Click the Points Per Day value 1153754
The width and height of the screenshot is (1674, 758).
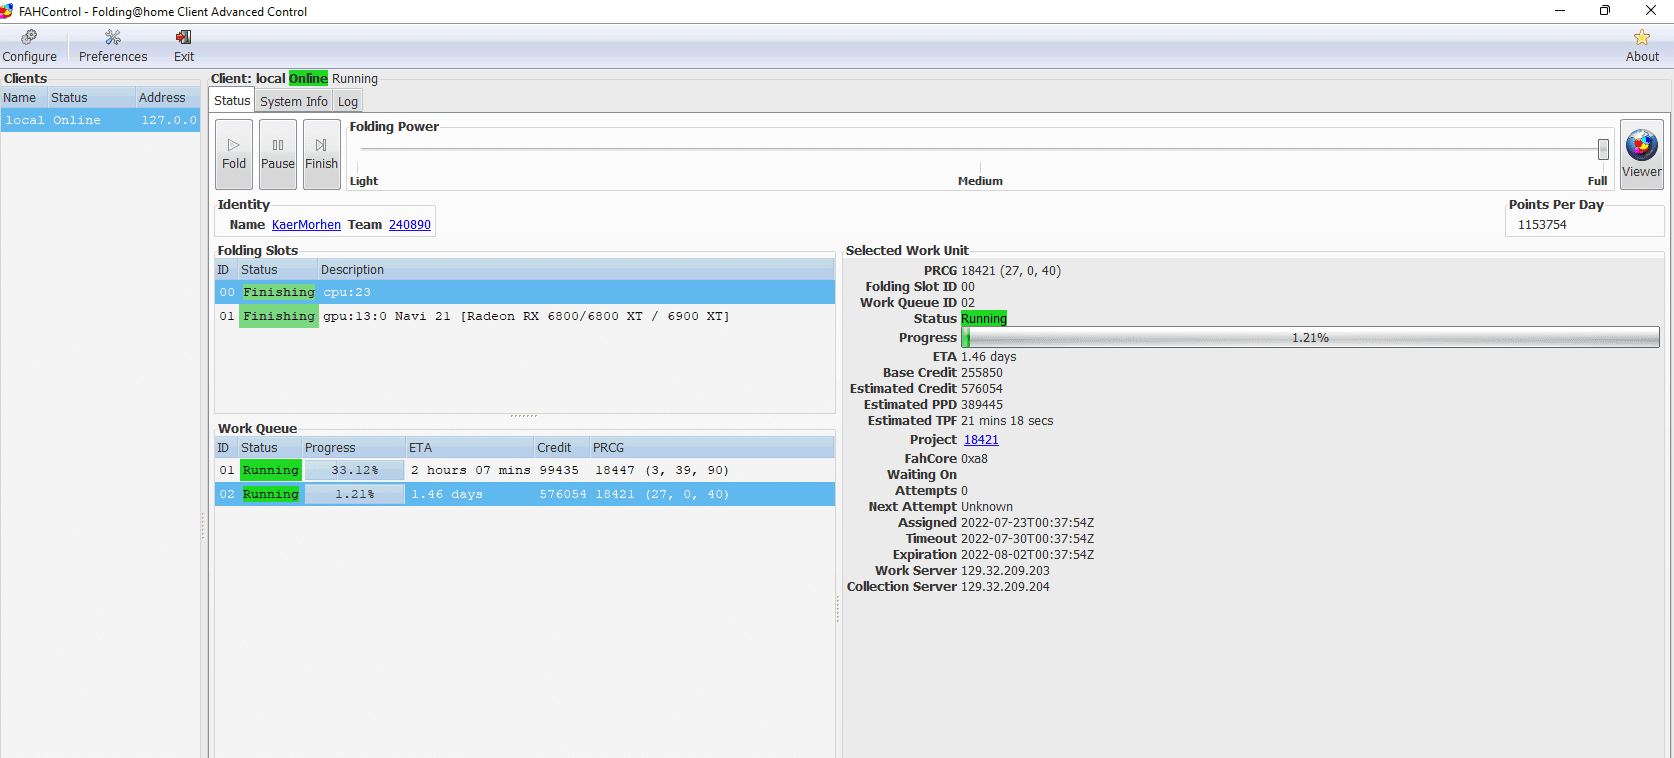click(1542, 225)
